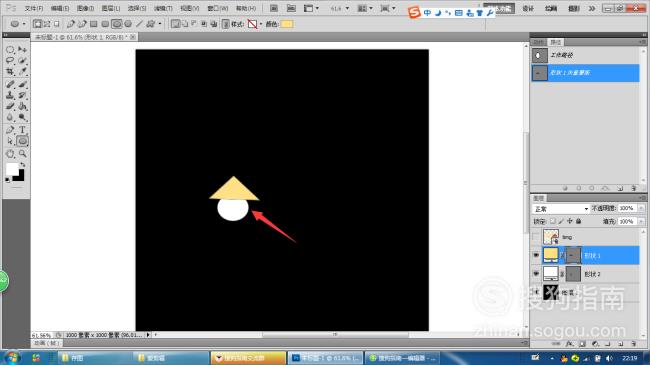Toggle visibility of background layer
Image resolution: width=650 pixels, height=365 pixels.
pyautogui.click(x=536, y=292)
